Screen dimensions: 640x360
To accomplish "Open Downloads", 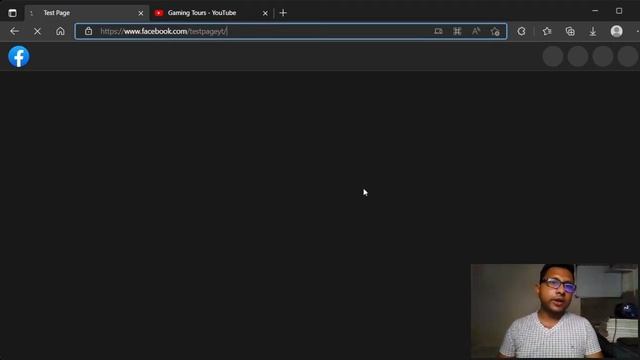I will pos(593,31).
